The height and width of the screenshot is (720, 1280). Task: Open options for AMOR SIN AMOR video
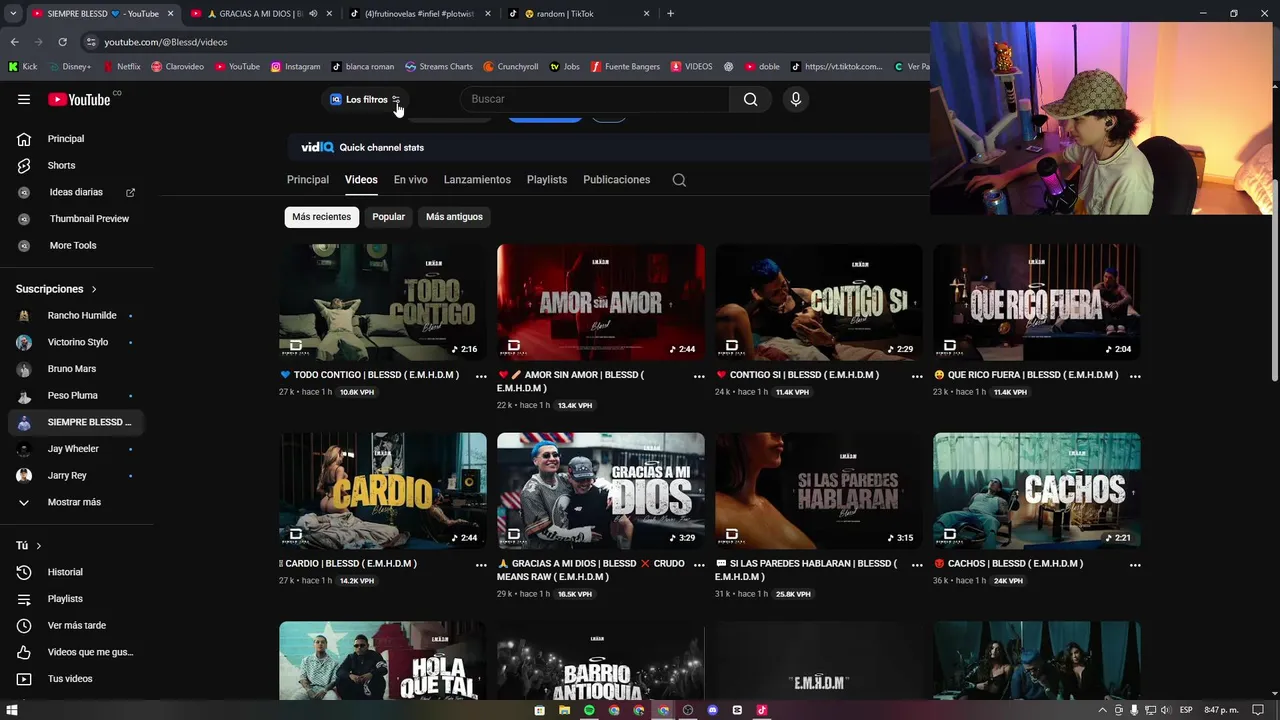[699, 376]
